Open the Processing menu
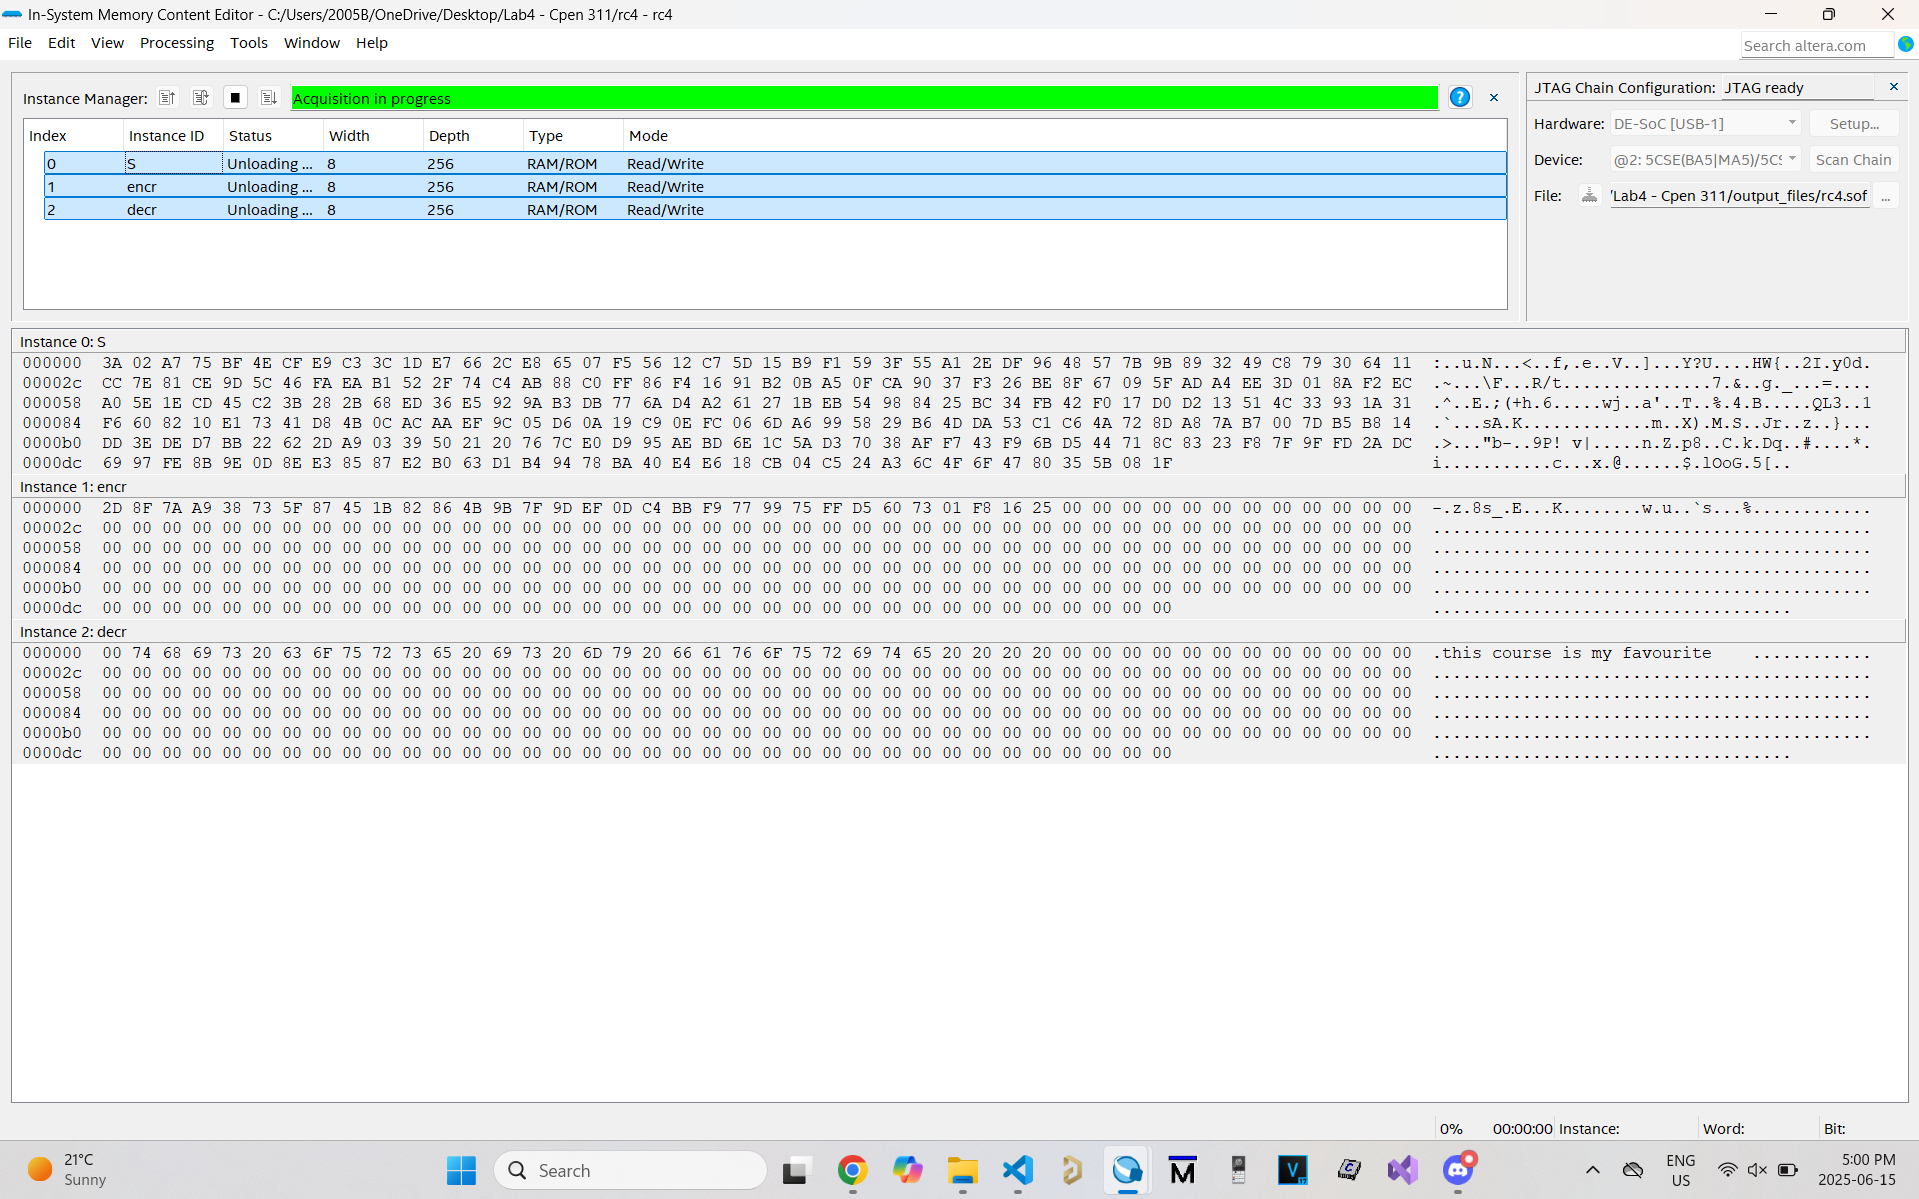Screen dimensions: 1919x1199 (177, 42)
